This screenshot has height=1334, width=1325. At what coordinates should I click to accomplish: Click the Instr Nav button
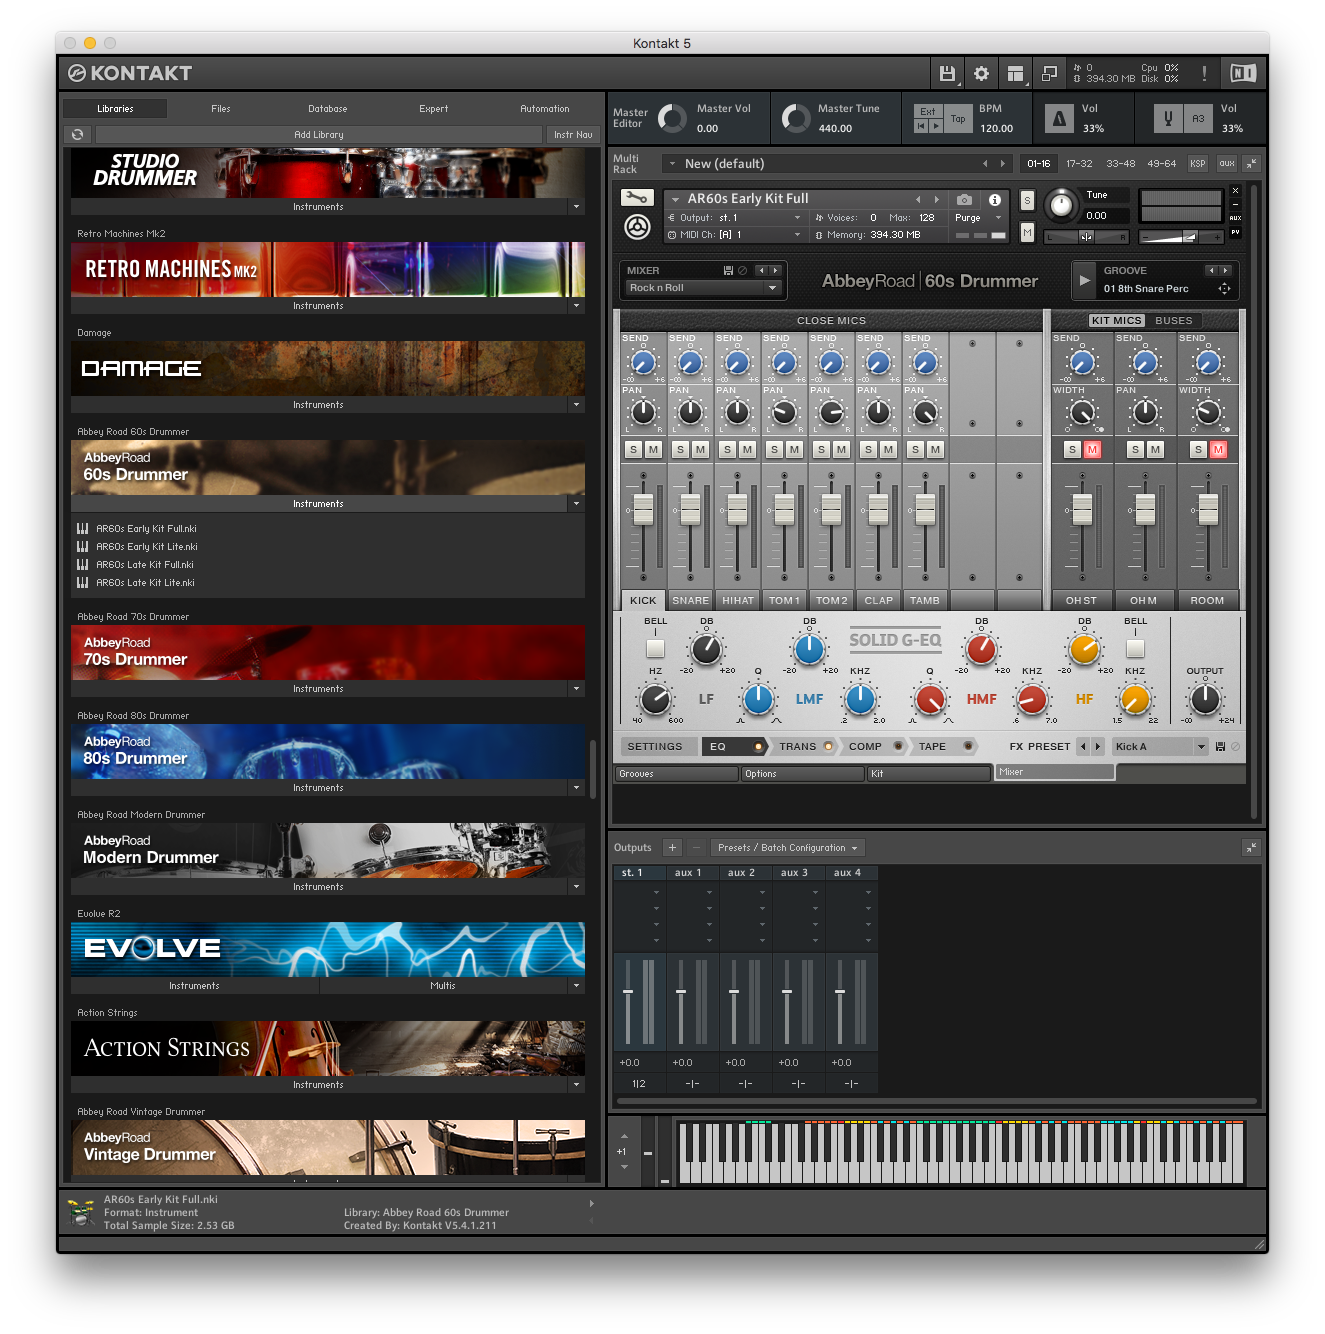click(573, 134)
